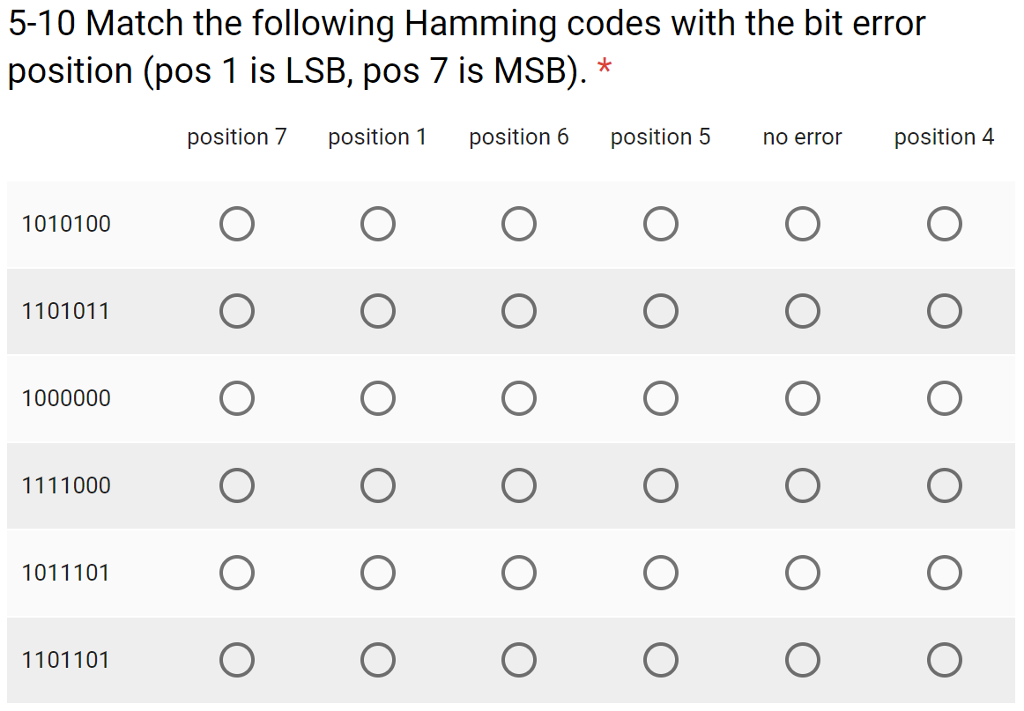Mark position 5 for code 1101011
This screenshot has width=1024, height=711.
click(x=660, y=311)
